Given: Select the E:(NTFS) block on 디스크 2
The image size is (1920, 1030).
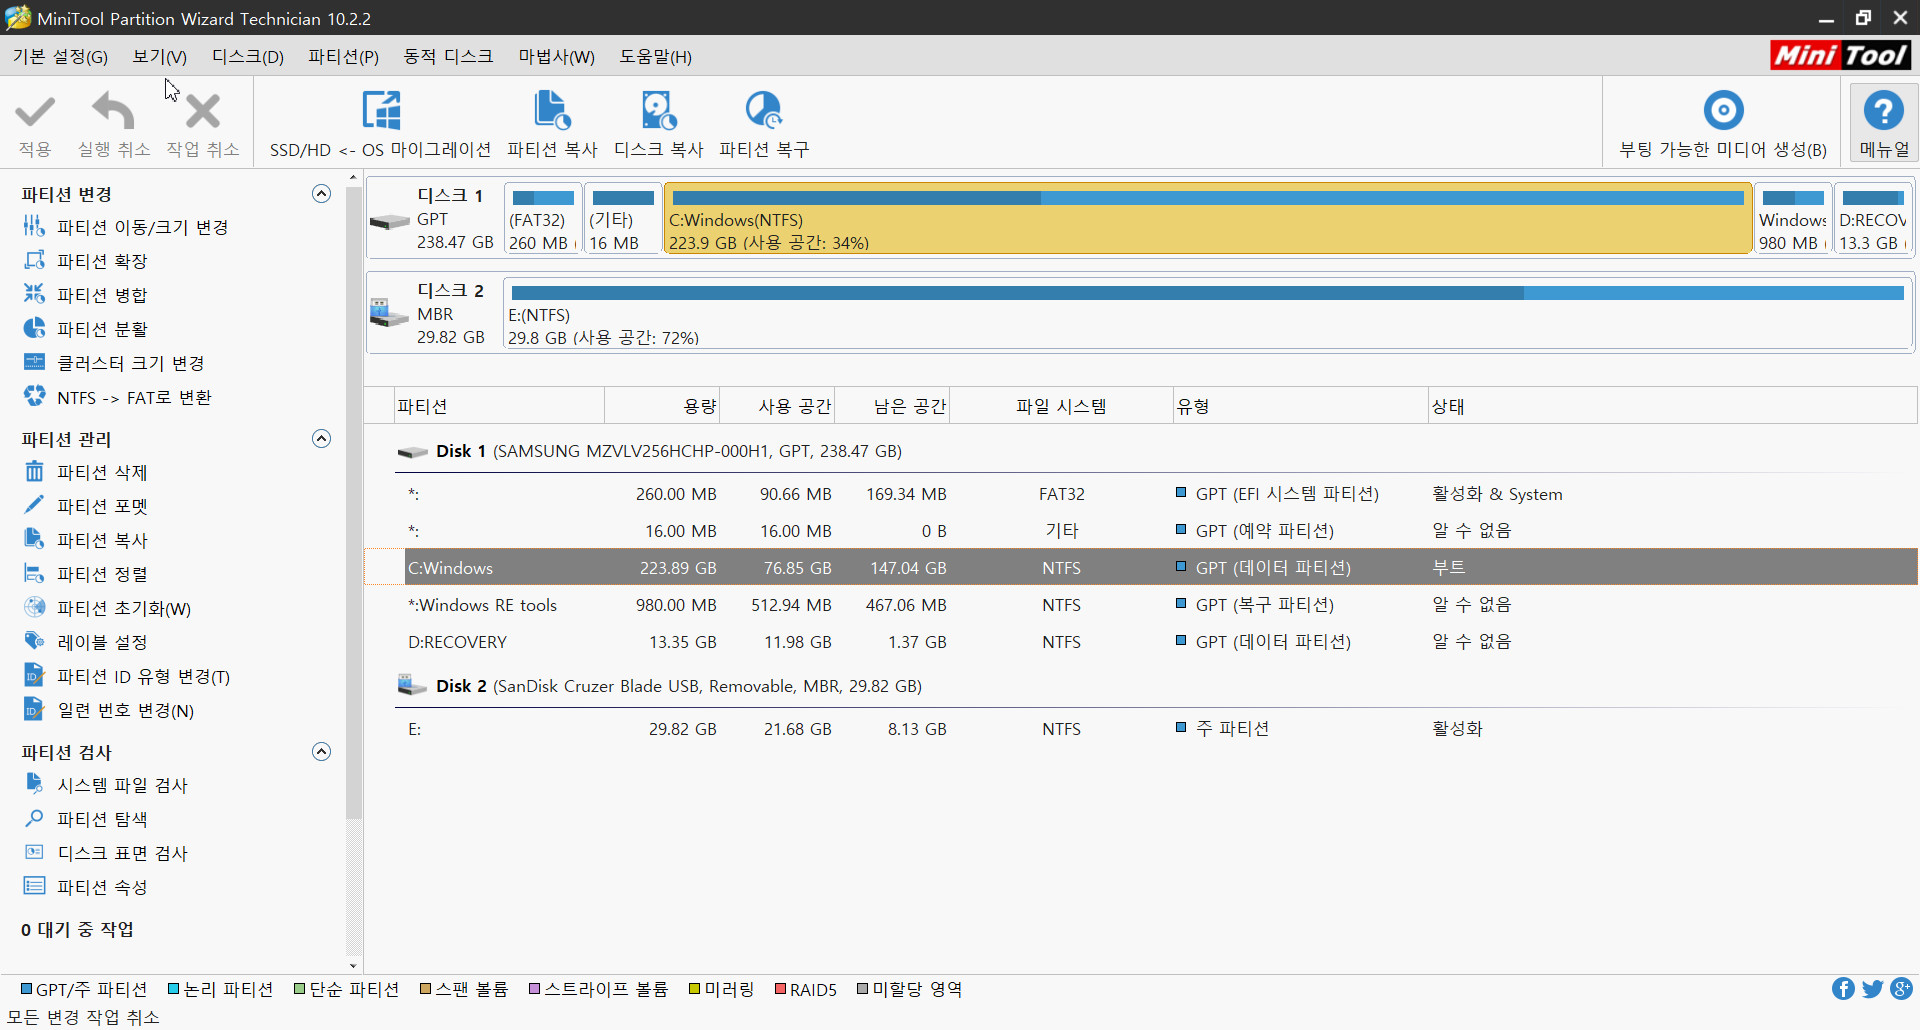Looking at the screenshot, I should pos(1208,313).
